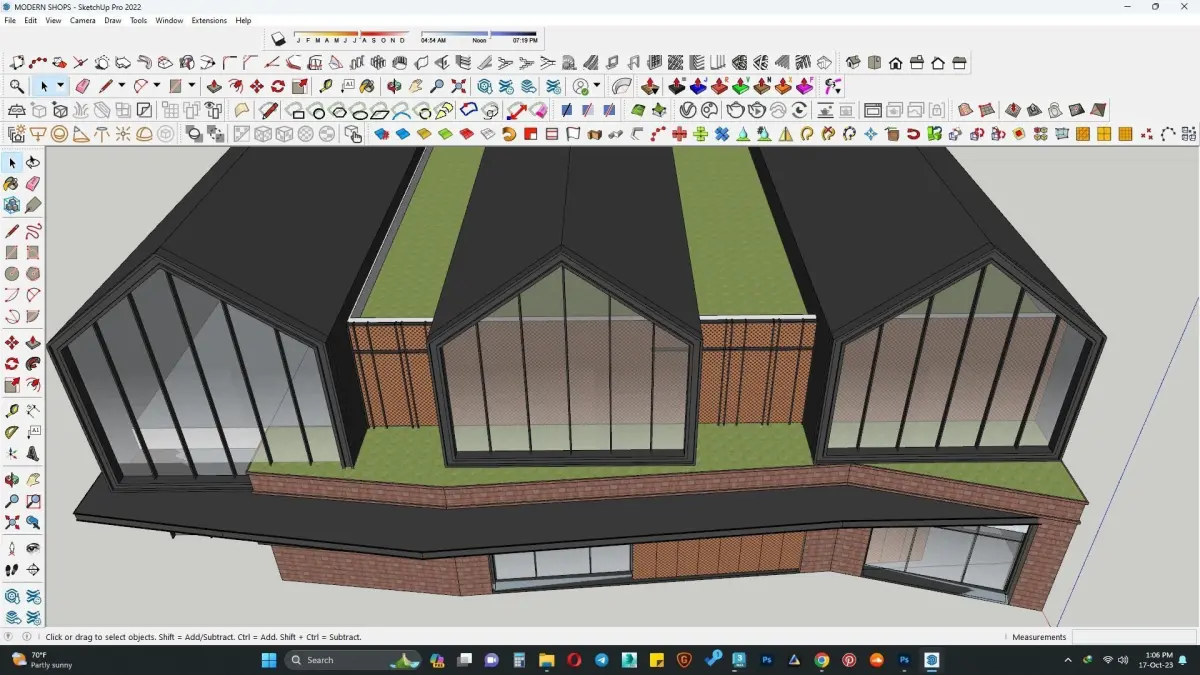Open Telegram from the taskbar
Image resolution: width=1200 pixels, height=675 pixels.
point(601,660)
